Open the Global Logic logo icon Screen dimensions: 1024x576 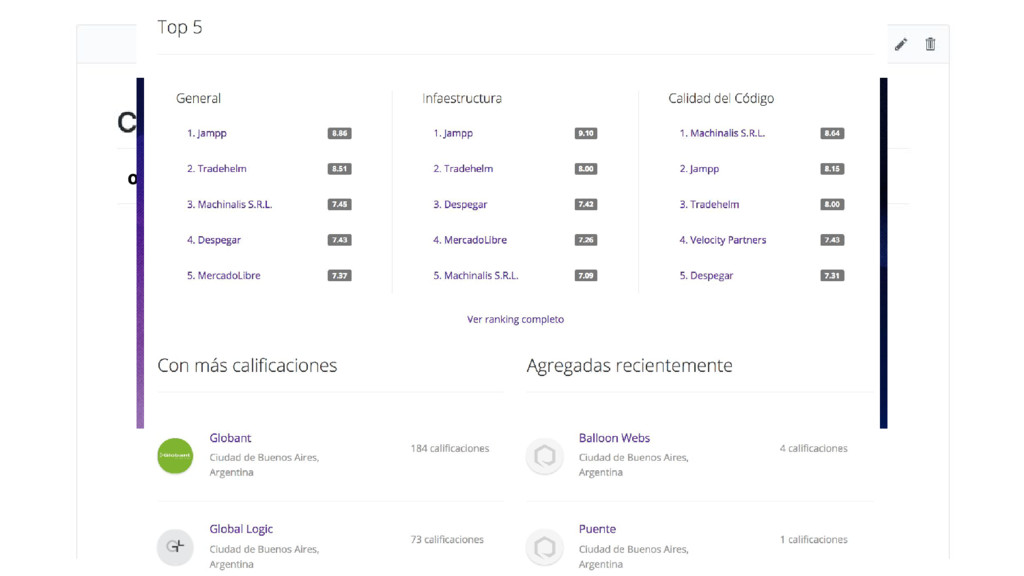[x=175, y=547]
